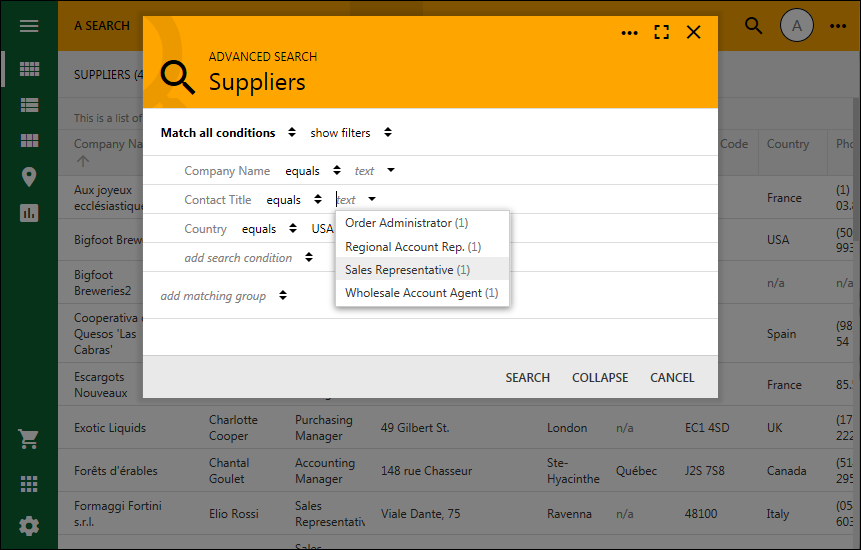Open the map location view
This screenshot has width=861, height=550.
(x=29, y=177)
